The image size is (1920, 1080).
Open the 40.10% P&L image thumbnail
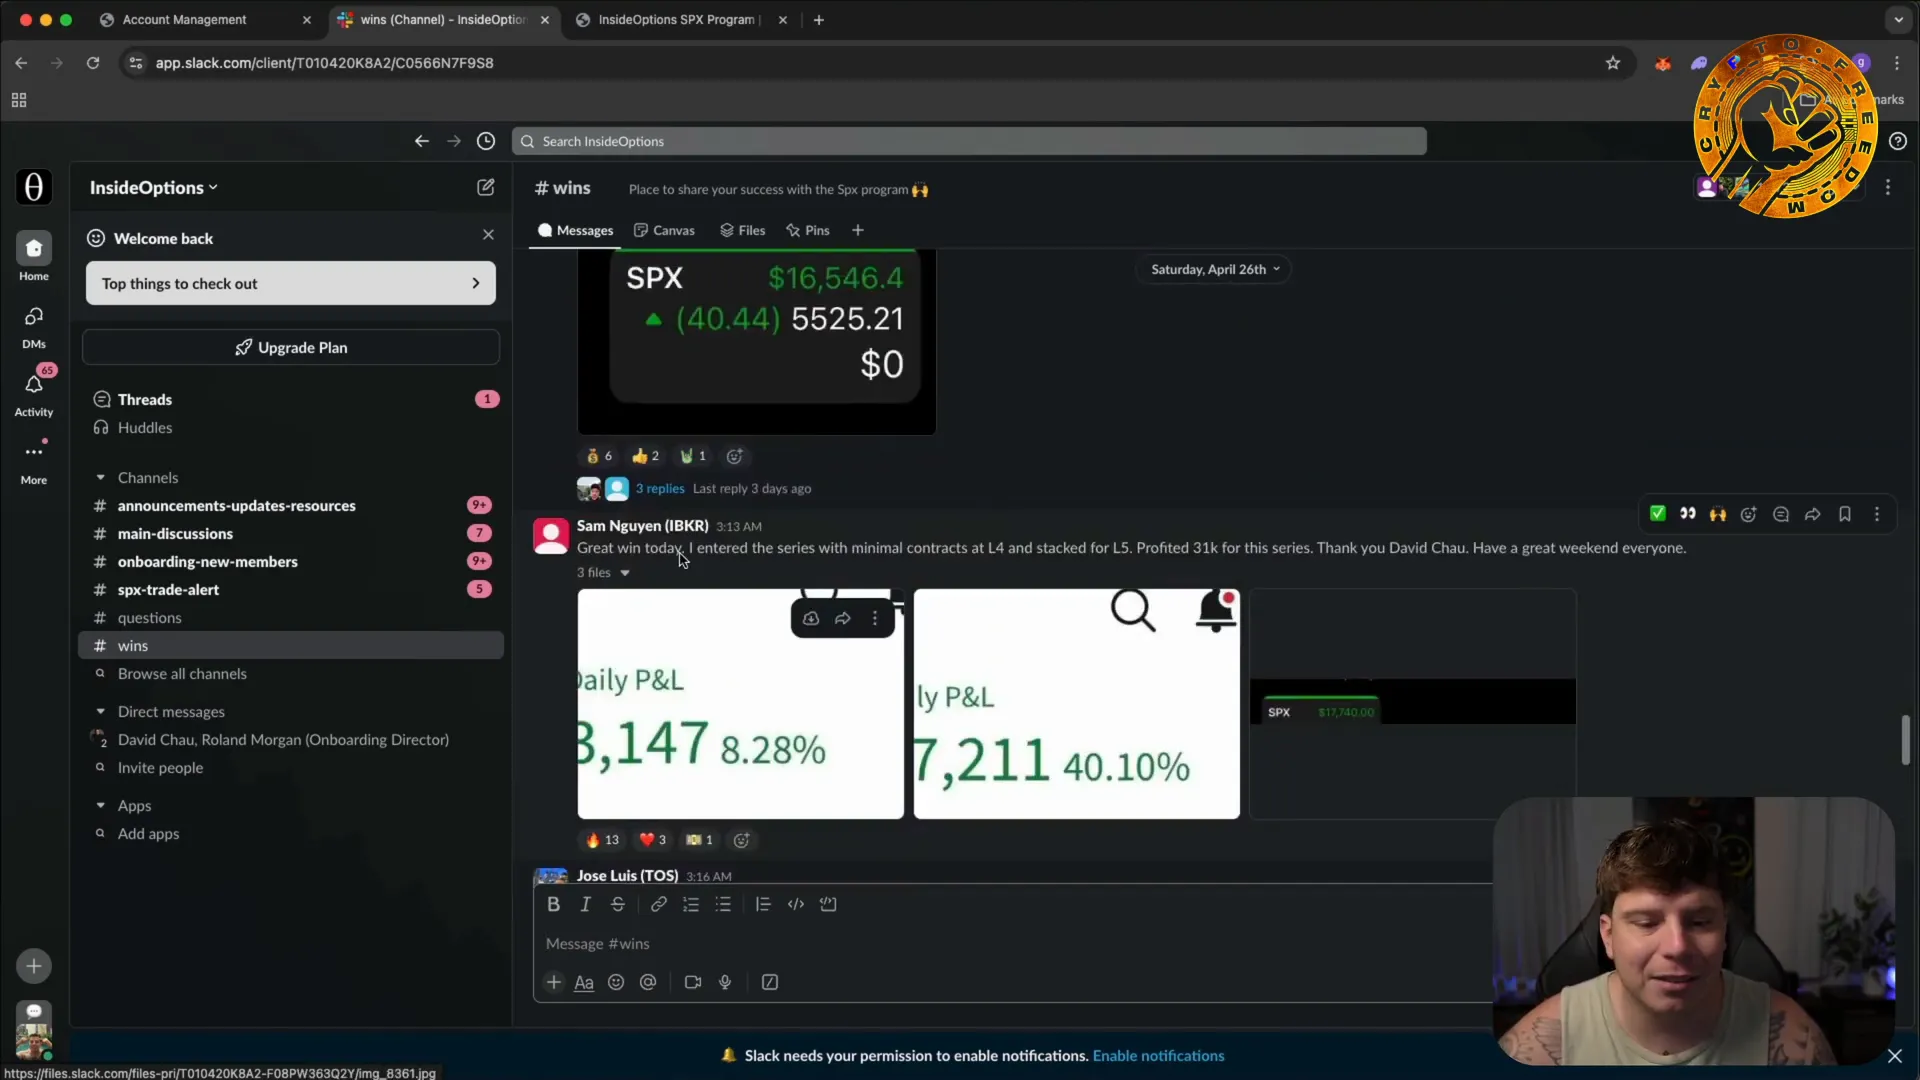click(x=1076, y=704)
